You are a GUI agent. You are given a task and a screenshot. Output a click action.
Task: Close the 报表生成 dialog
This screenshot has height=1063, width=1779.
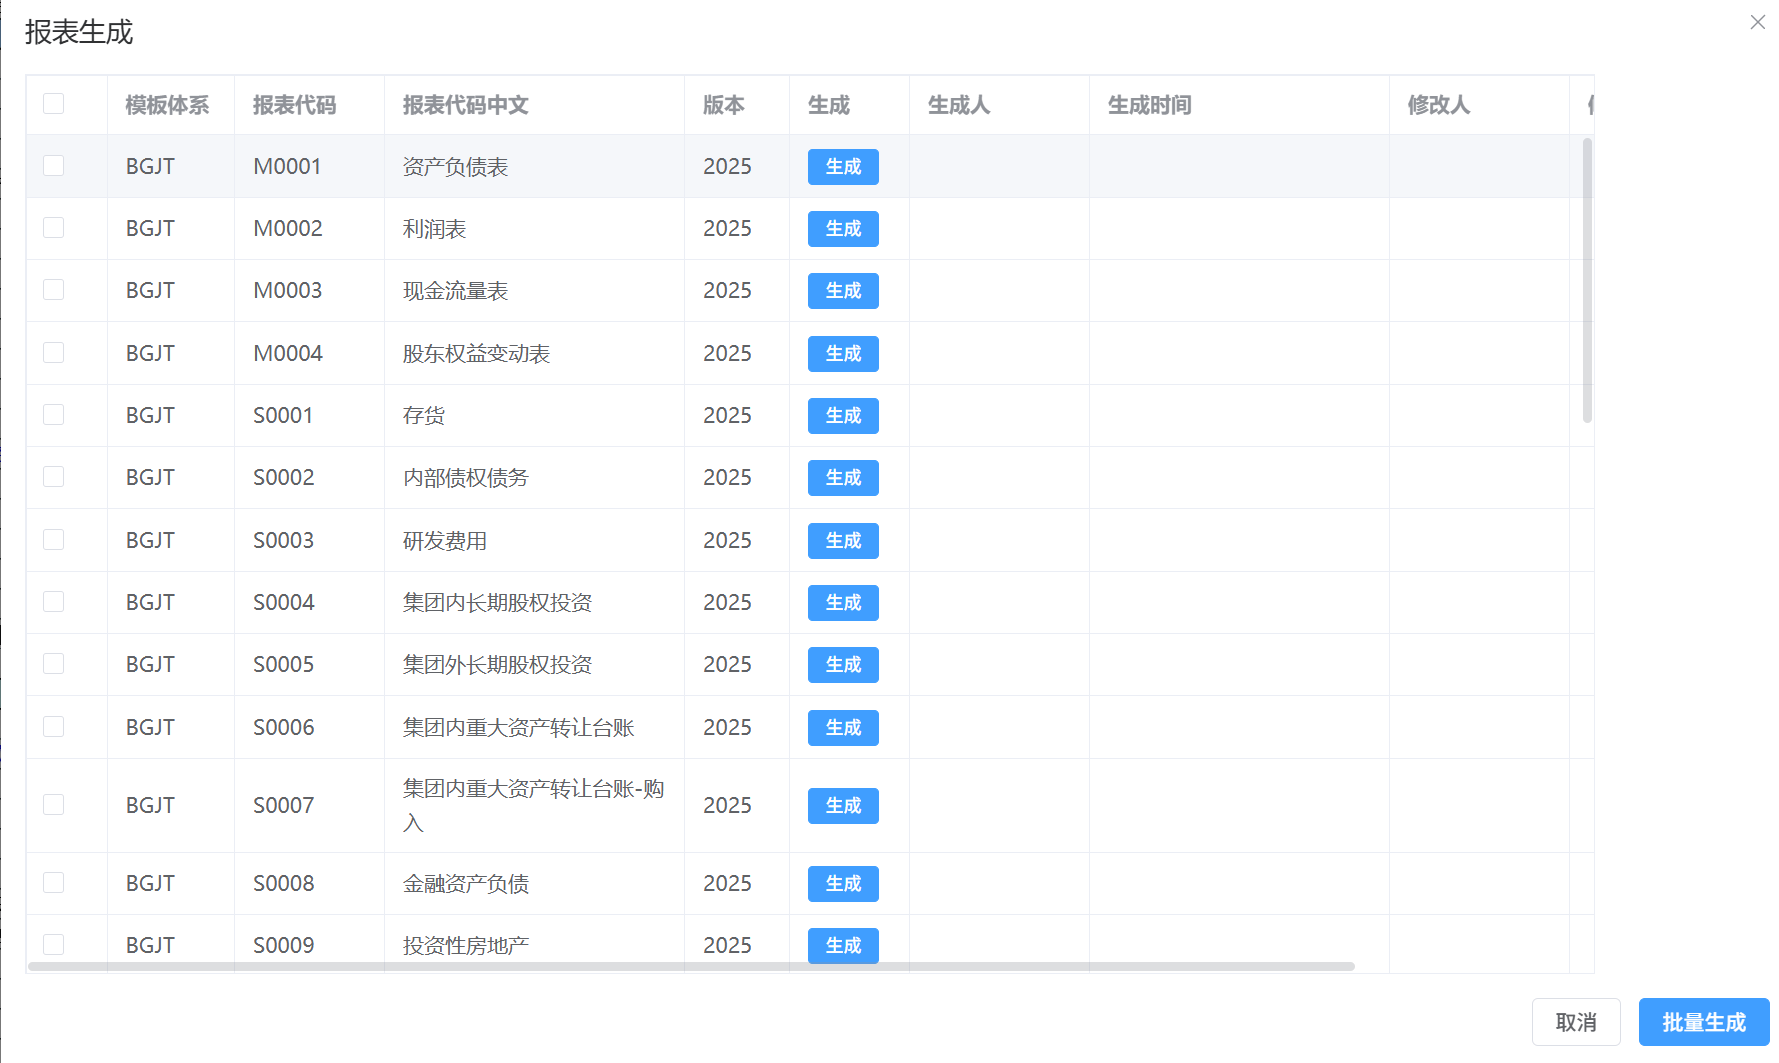click(1757, 22)
